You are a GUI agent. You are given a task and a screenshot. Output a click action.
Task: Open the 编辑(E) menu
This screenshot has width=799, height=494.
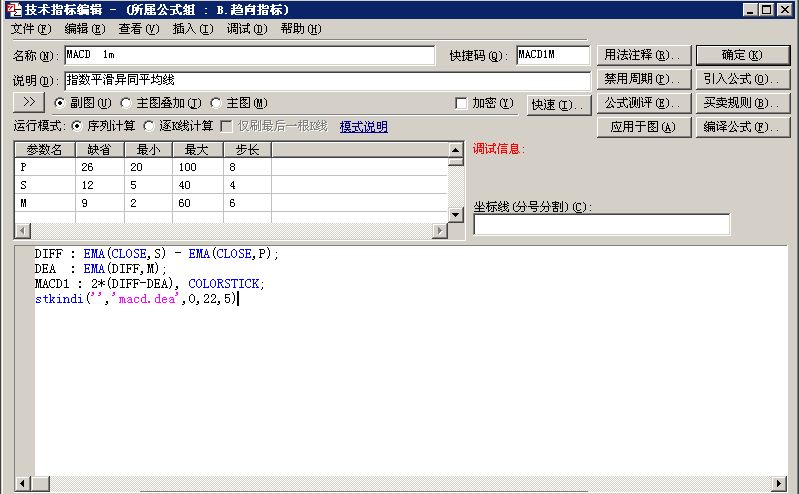click(x=85, y=29)
